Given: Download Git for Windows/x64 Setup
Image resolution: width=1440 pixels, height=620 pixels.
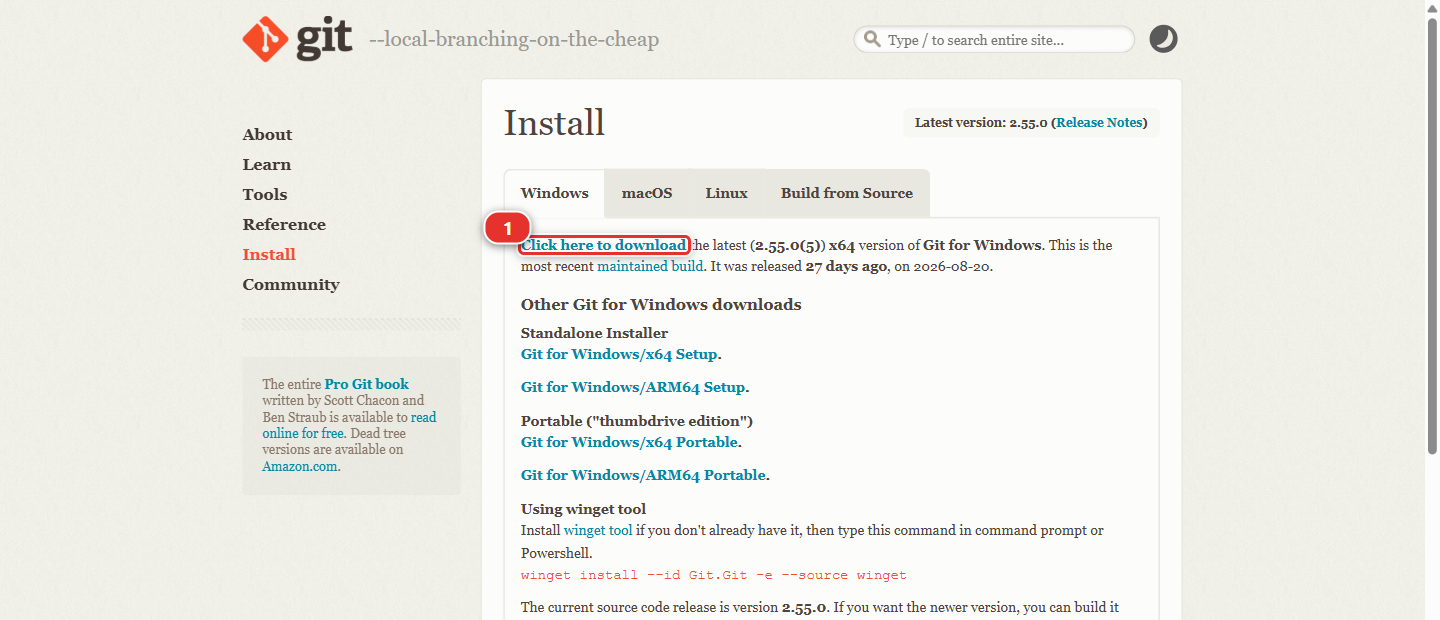Looking at the screenshot, I should 619,354.
